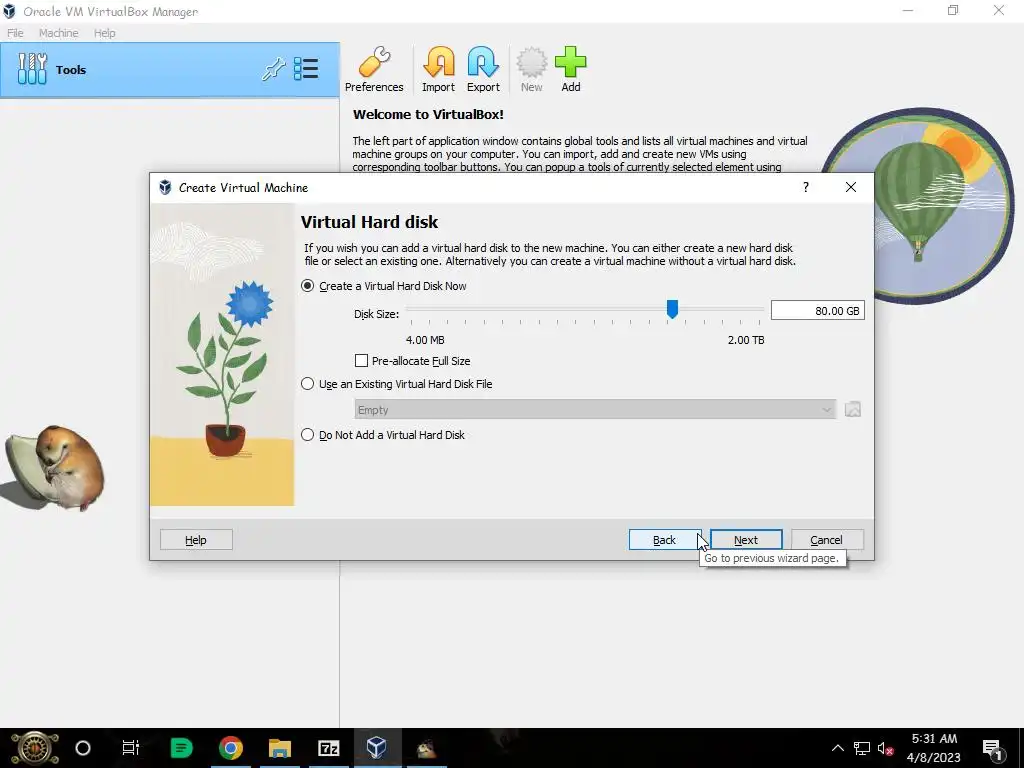Screen dimensions: 1024x768
Task: Open 7-Zip from taskbar
Action: tap(328, 748)
